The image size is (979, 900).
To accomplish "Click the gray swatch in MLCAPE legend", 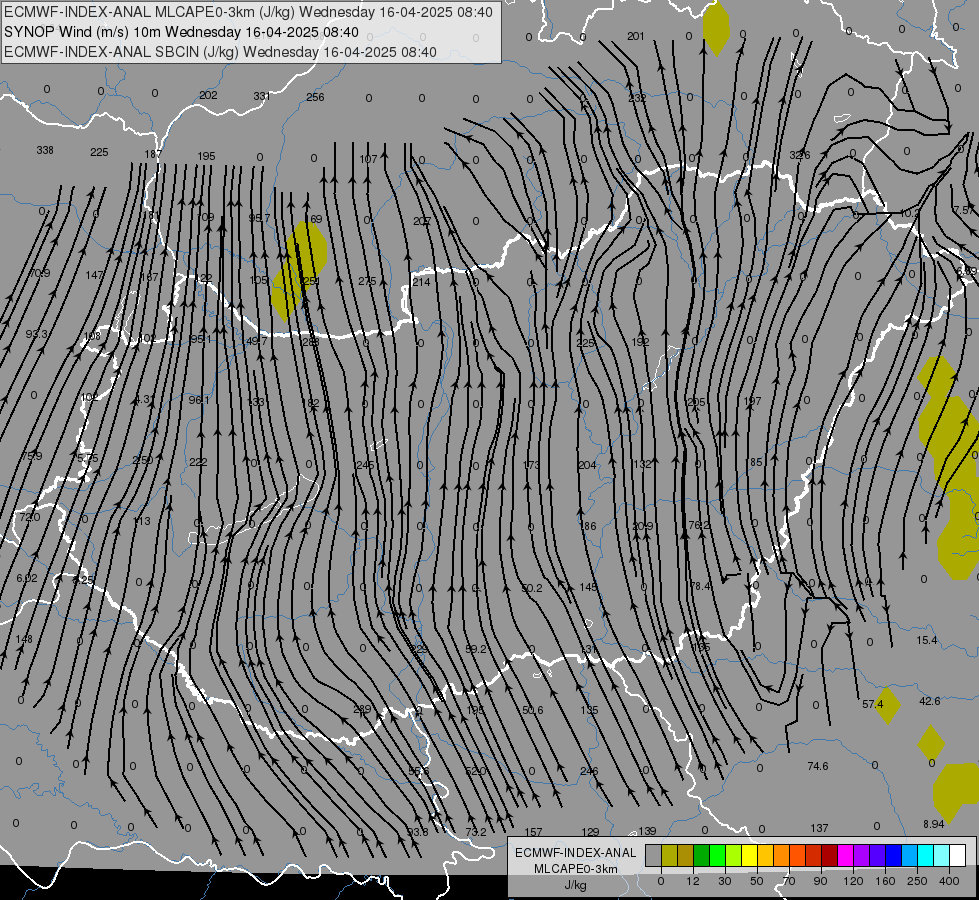I will click(x=654, y=855).
